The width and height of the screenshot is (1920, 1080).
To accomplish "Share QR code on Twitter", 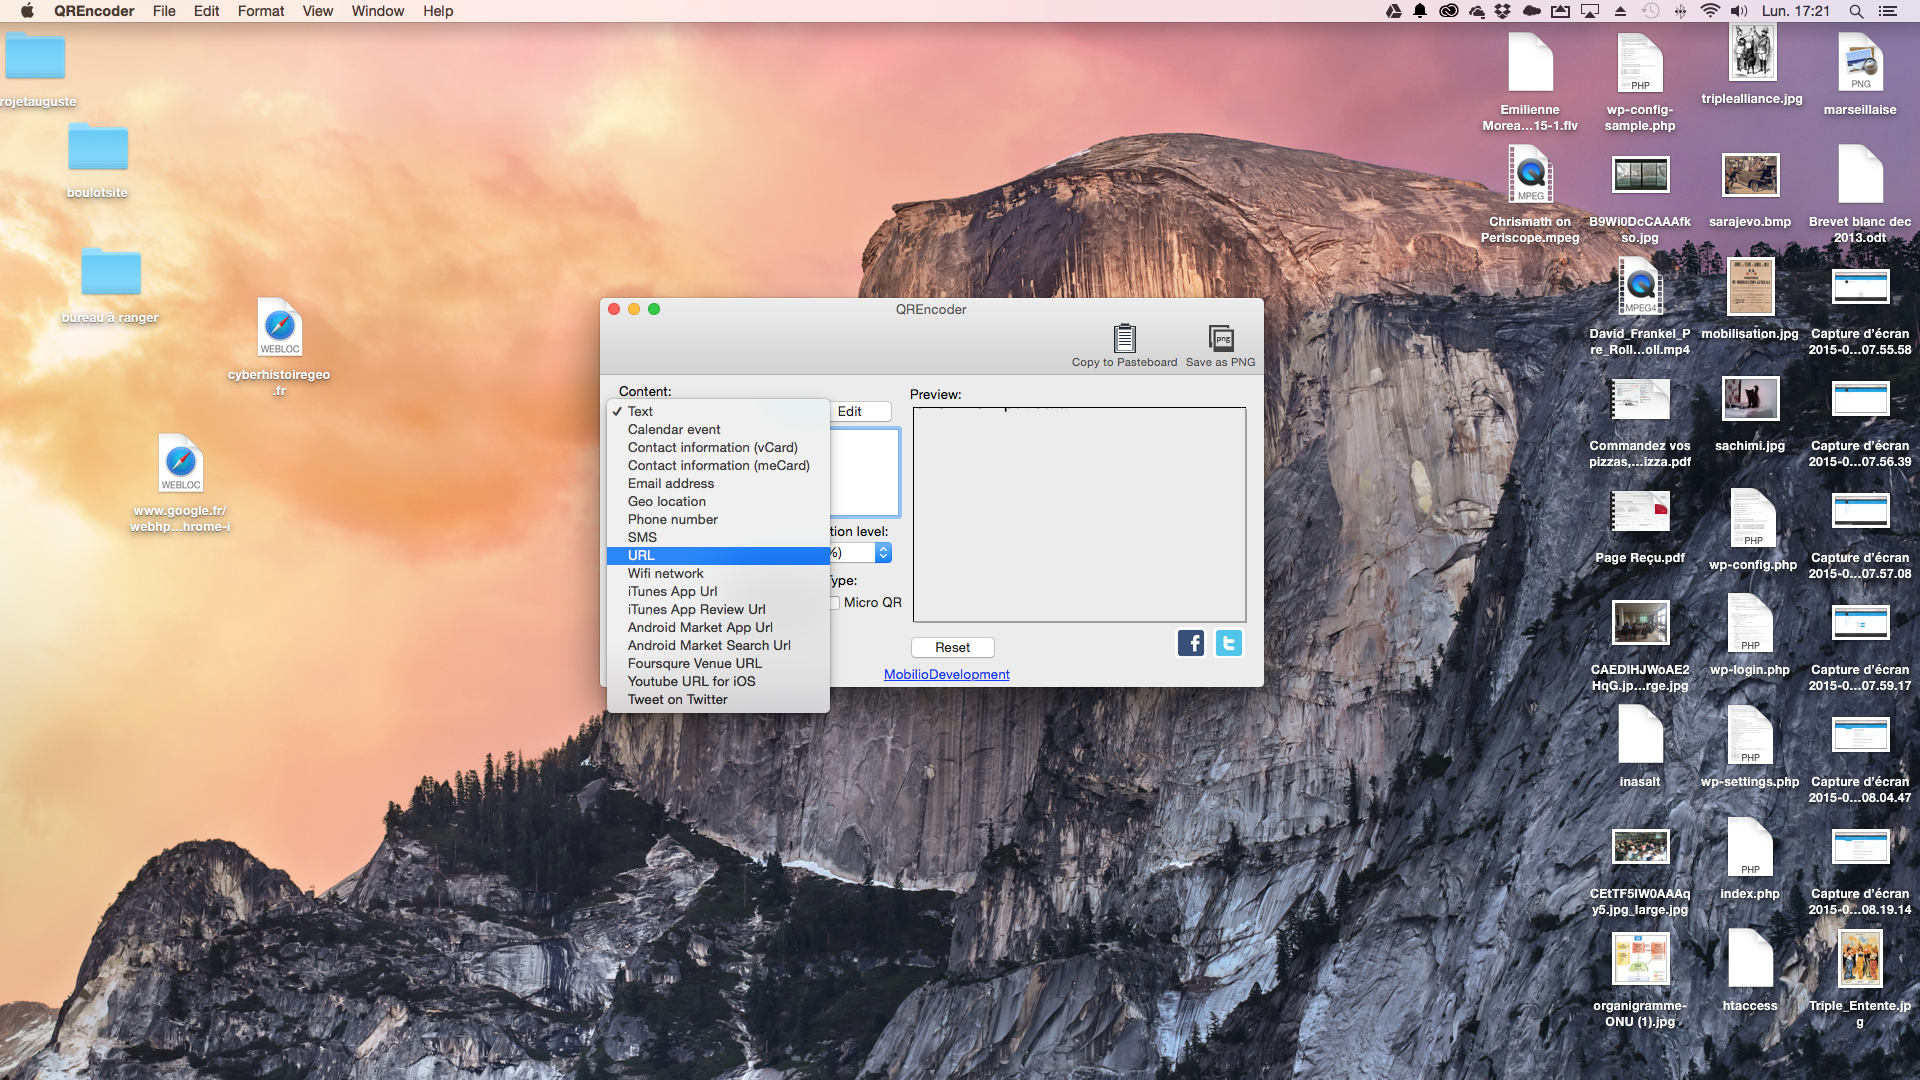I will 1229,643.
